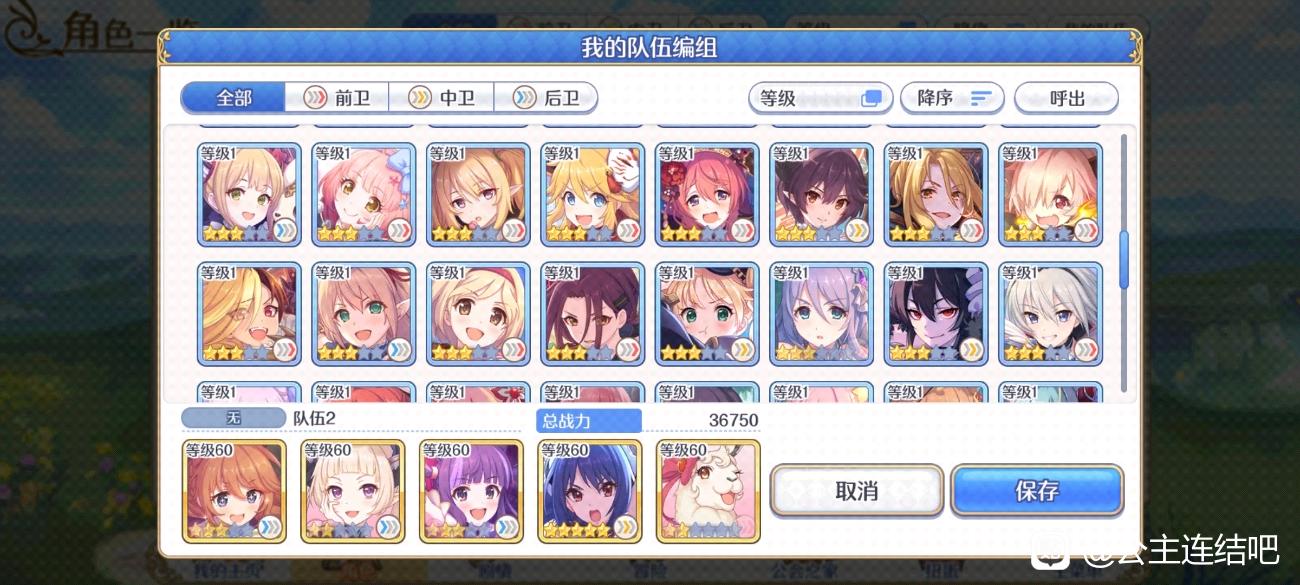The width and height of the screenshot is (1300, 585).
Task: Select the pink-haired character with blue ribbon
Action: (364, 195)
